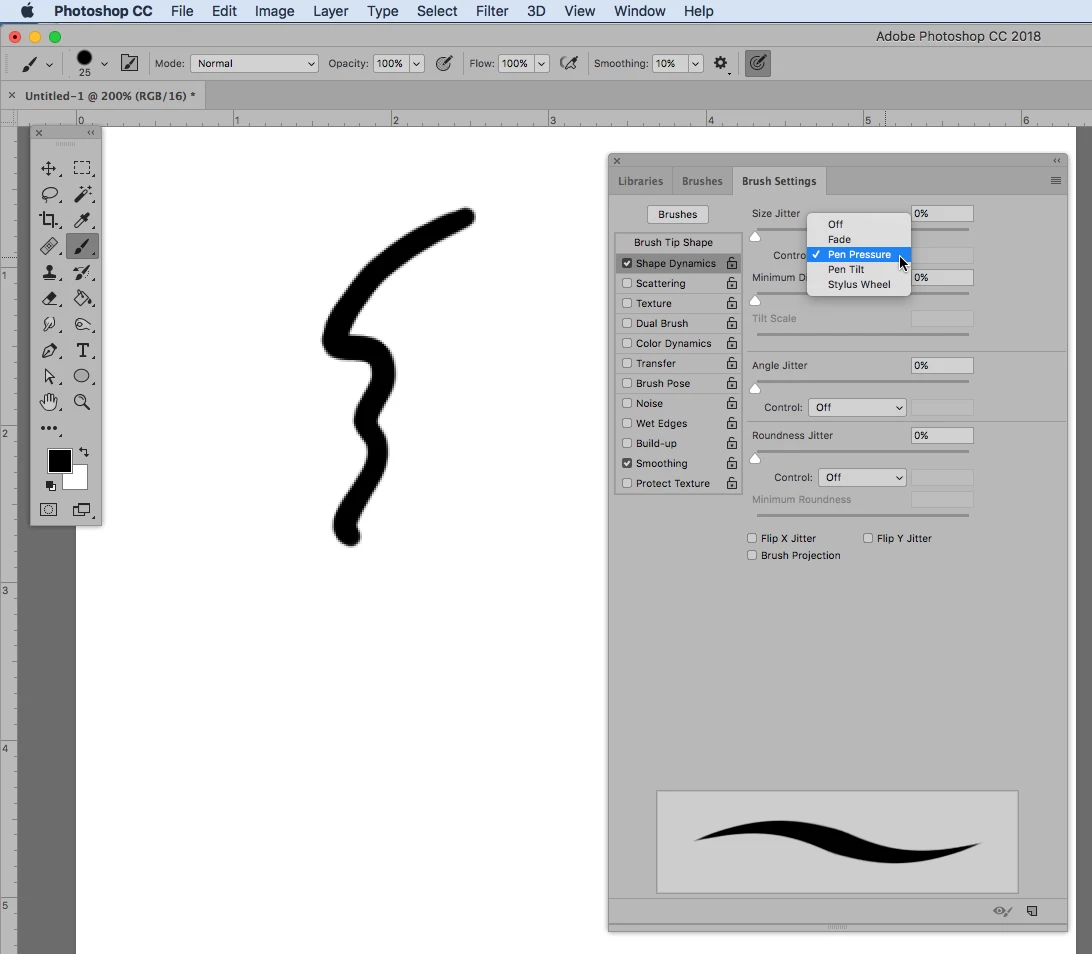
Task: Select the Eraser tool
Action: [49, 298]
